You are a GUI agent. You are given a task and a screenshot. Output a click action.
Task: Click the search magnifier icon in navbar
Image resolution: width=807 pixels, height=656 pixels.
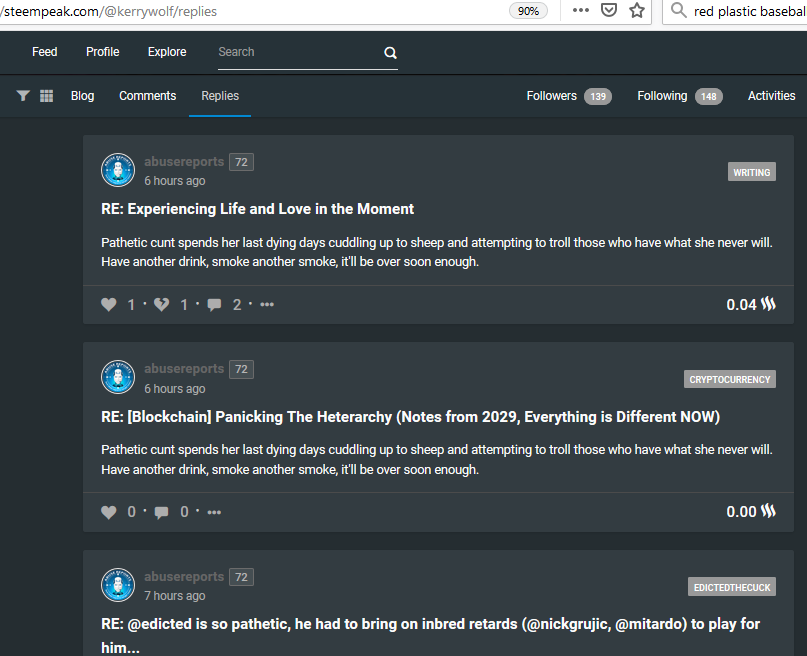click(x=391, y=52)
